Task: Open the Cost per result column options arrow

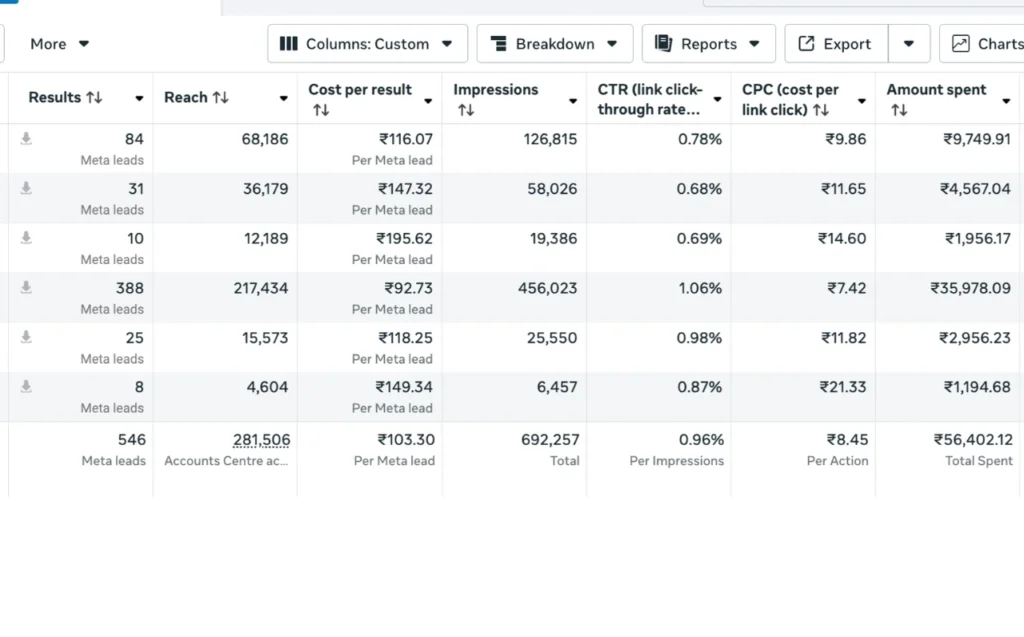Action: click(428, 101)
